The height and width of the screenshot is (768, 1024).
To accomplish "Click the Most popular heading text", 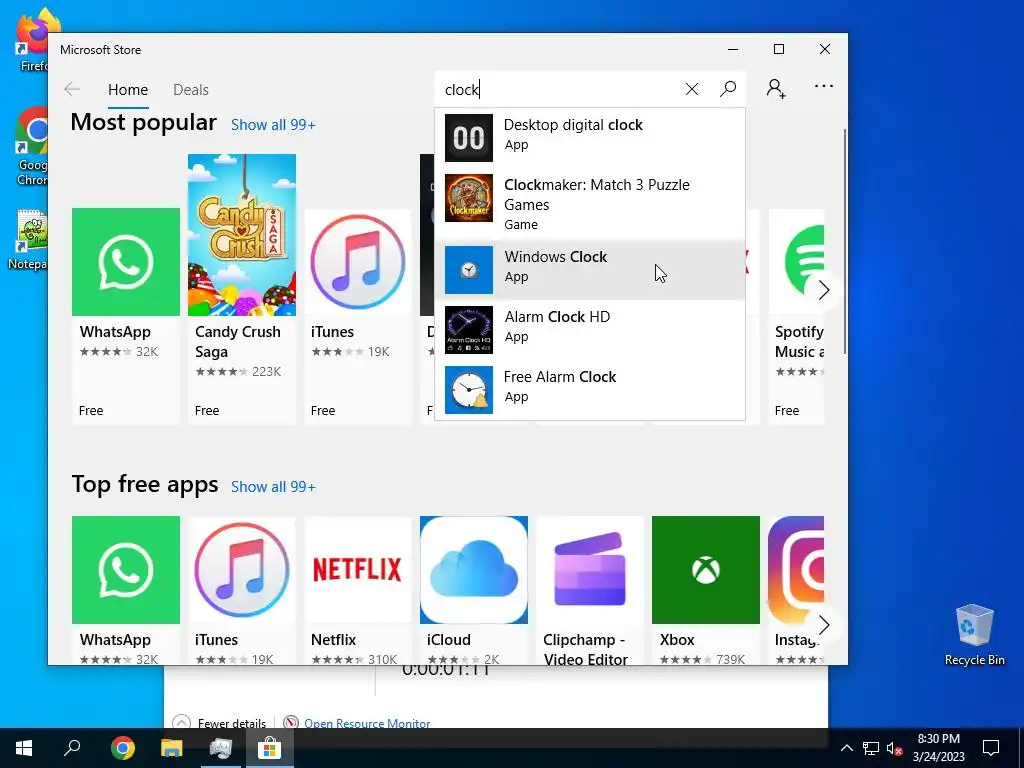I will click(144, 123).
